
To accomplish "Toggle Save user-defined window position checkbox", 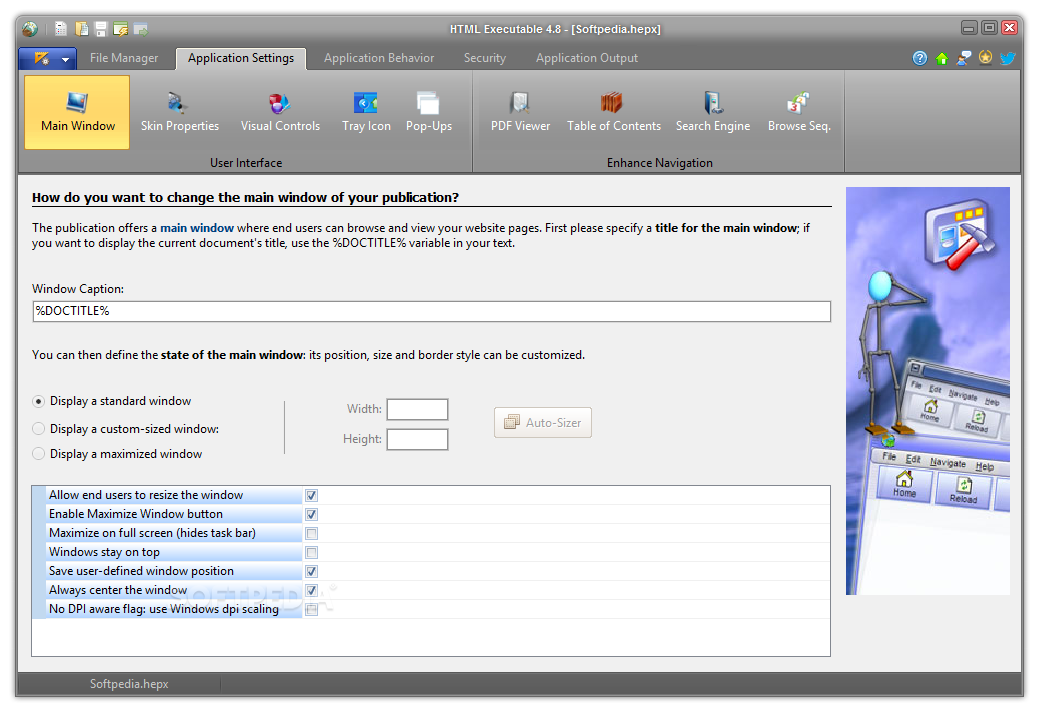I will pos(311,572).
